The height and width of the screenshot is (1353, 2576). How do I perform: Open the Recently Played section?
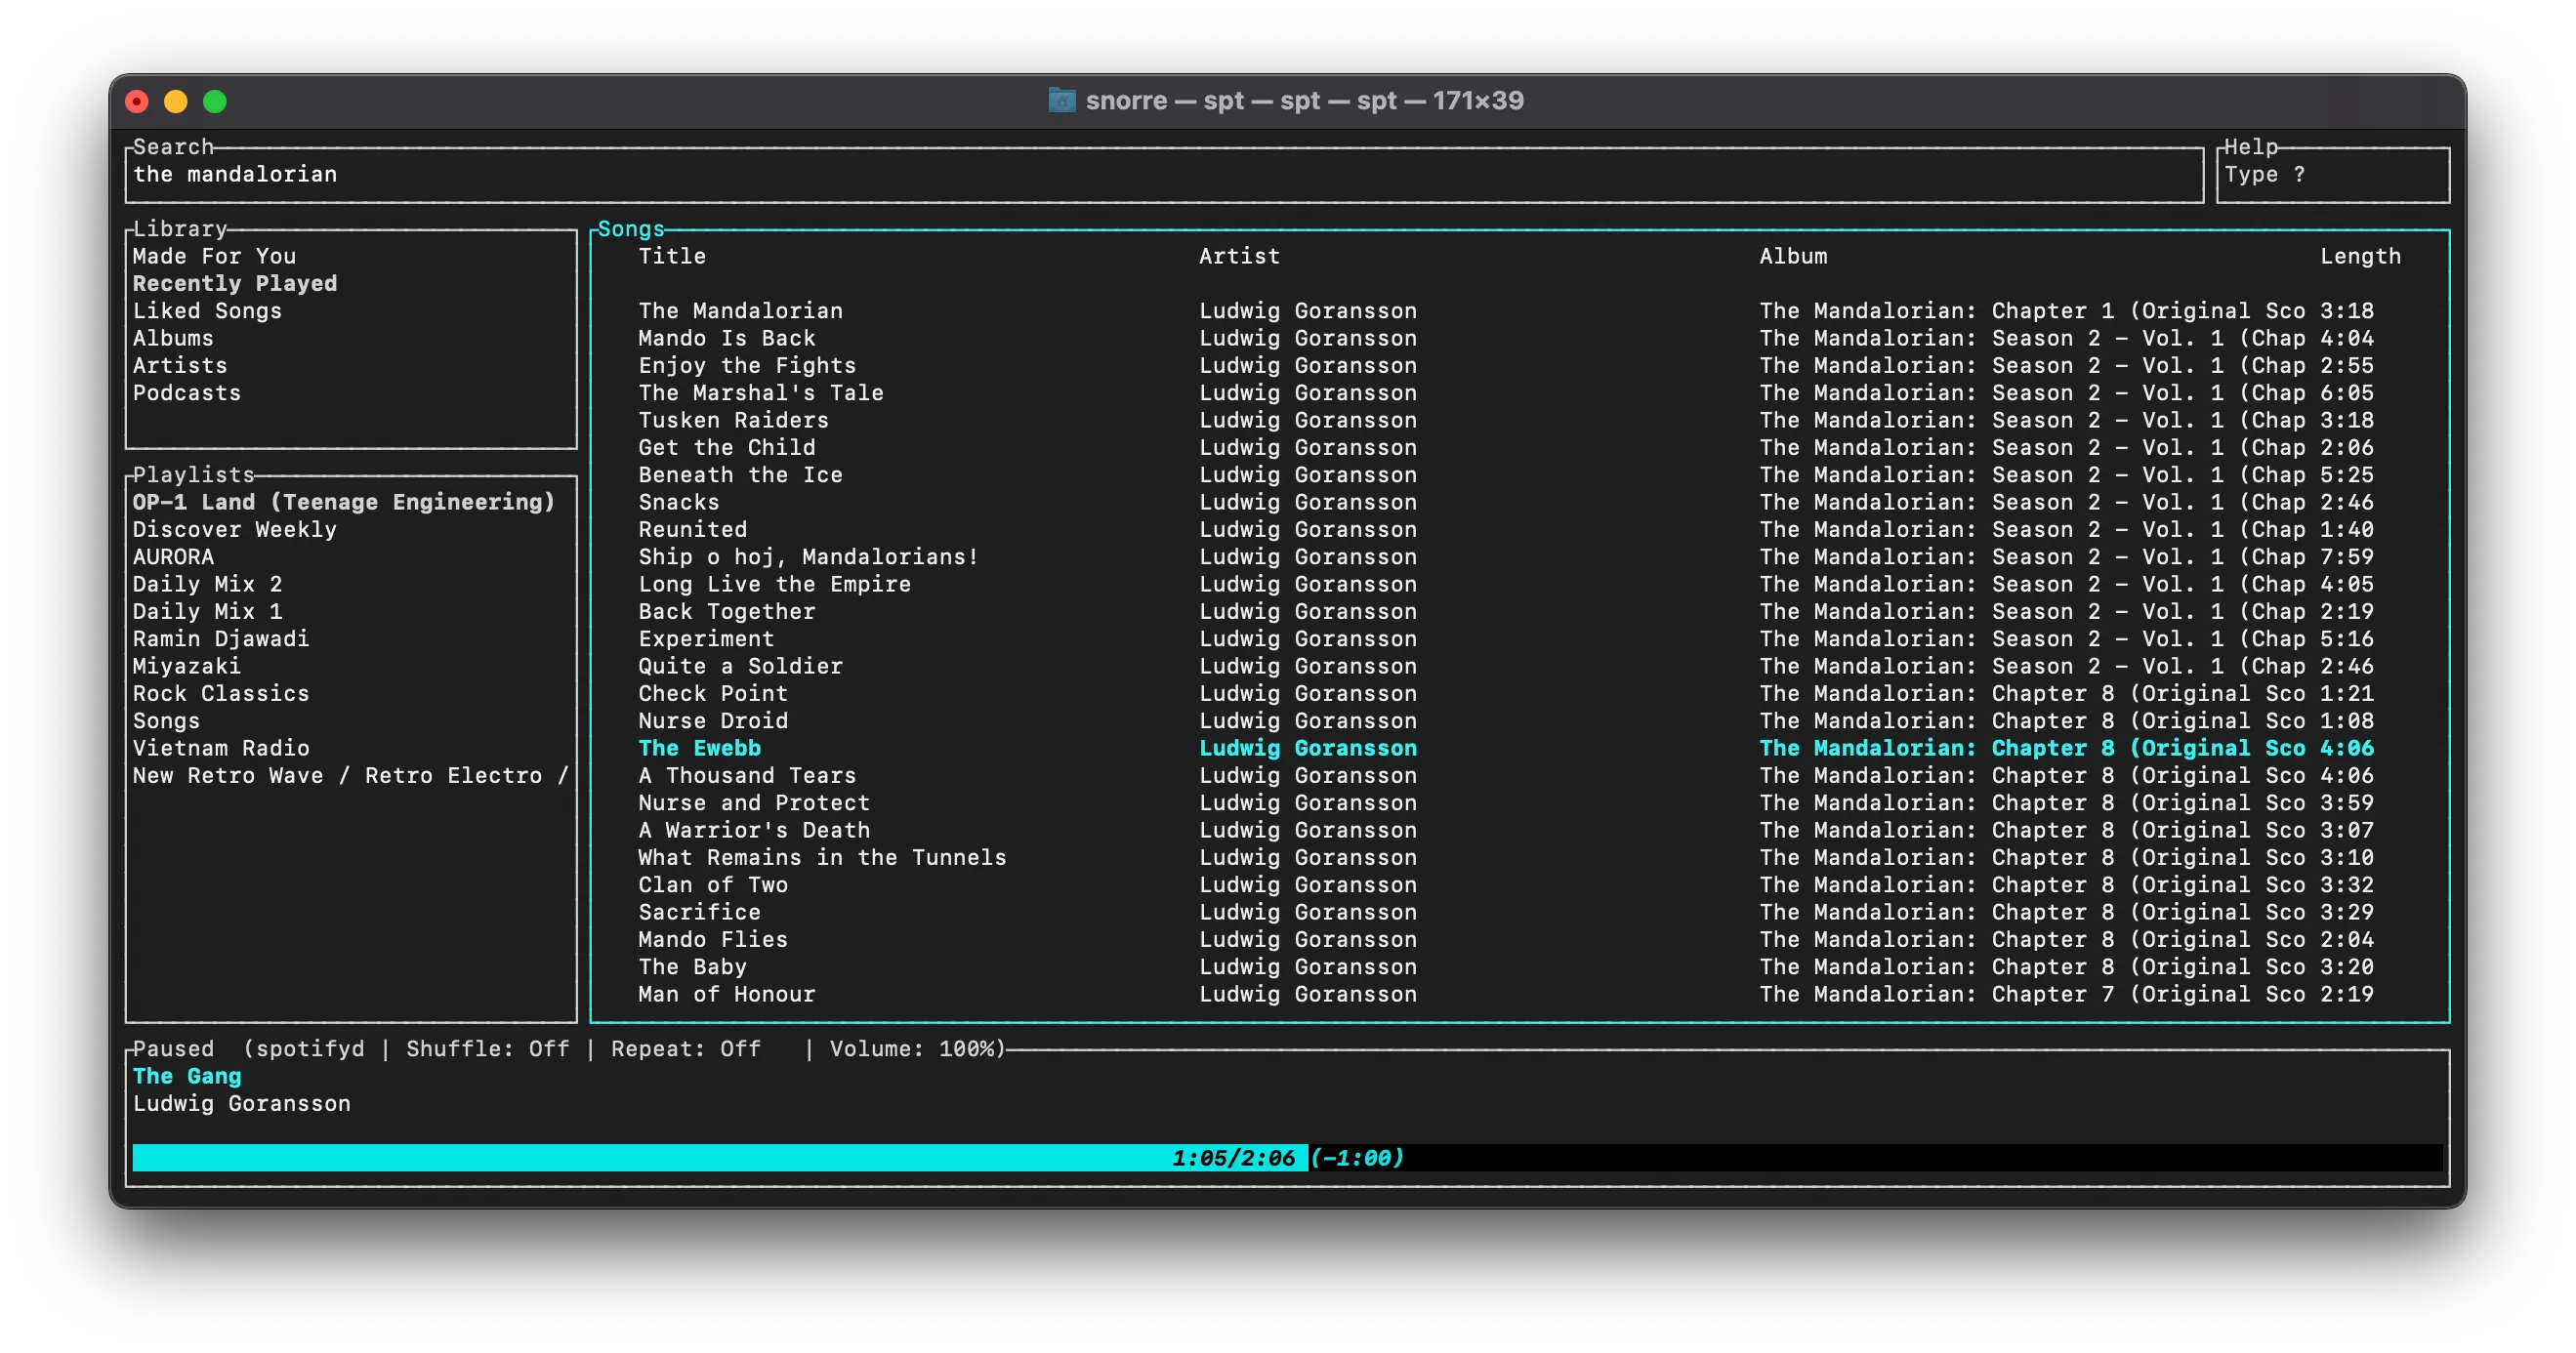[235, 283]
